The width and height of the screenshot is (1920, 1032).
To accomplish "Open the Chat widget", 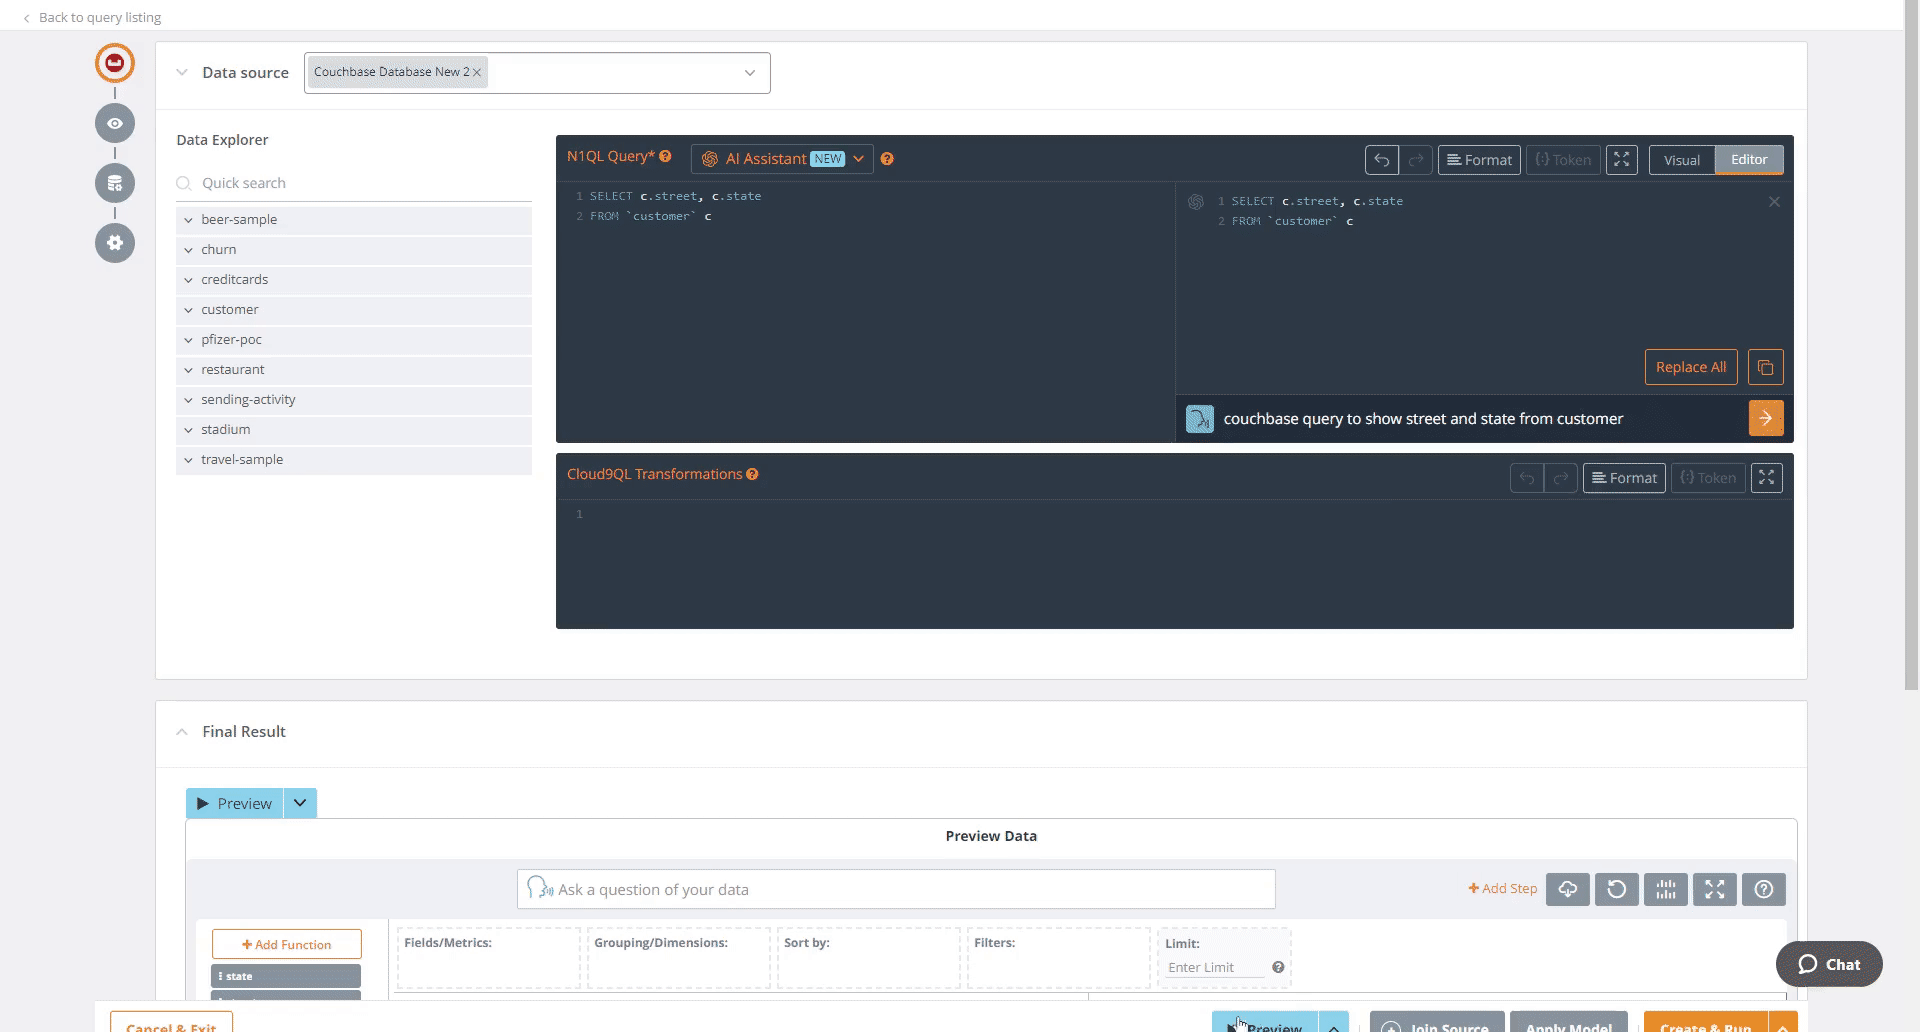I will 1828,964.
